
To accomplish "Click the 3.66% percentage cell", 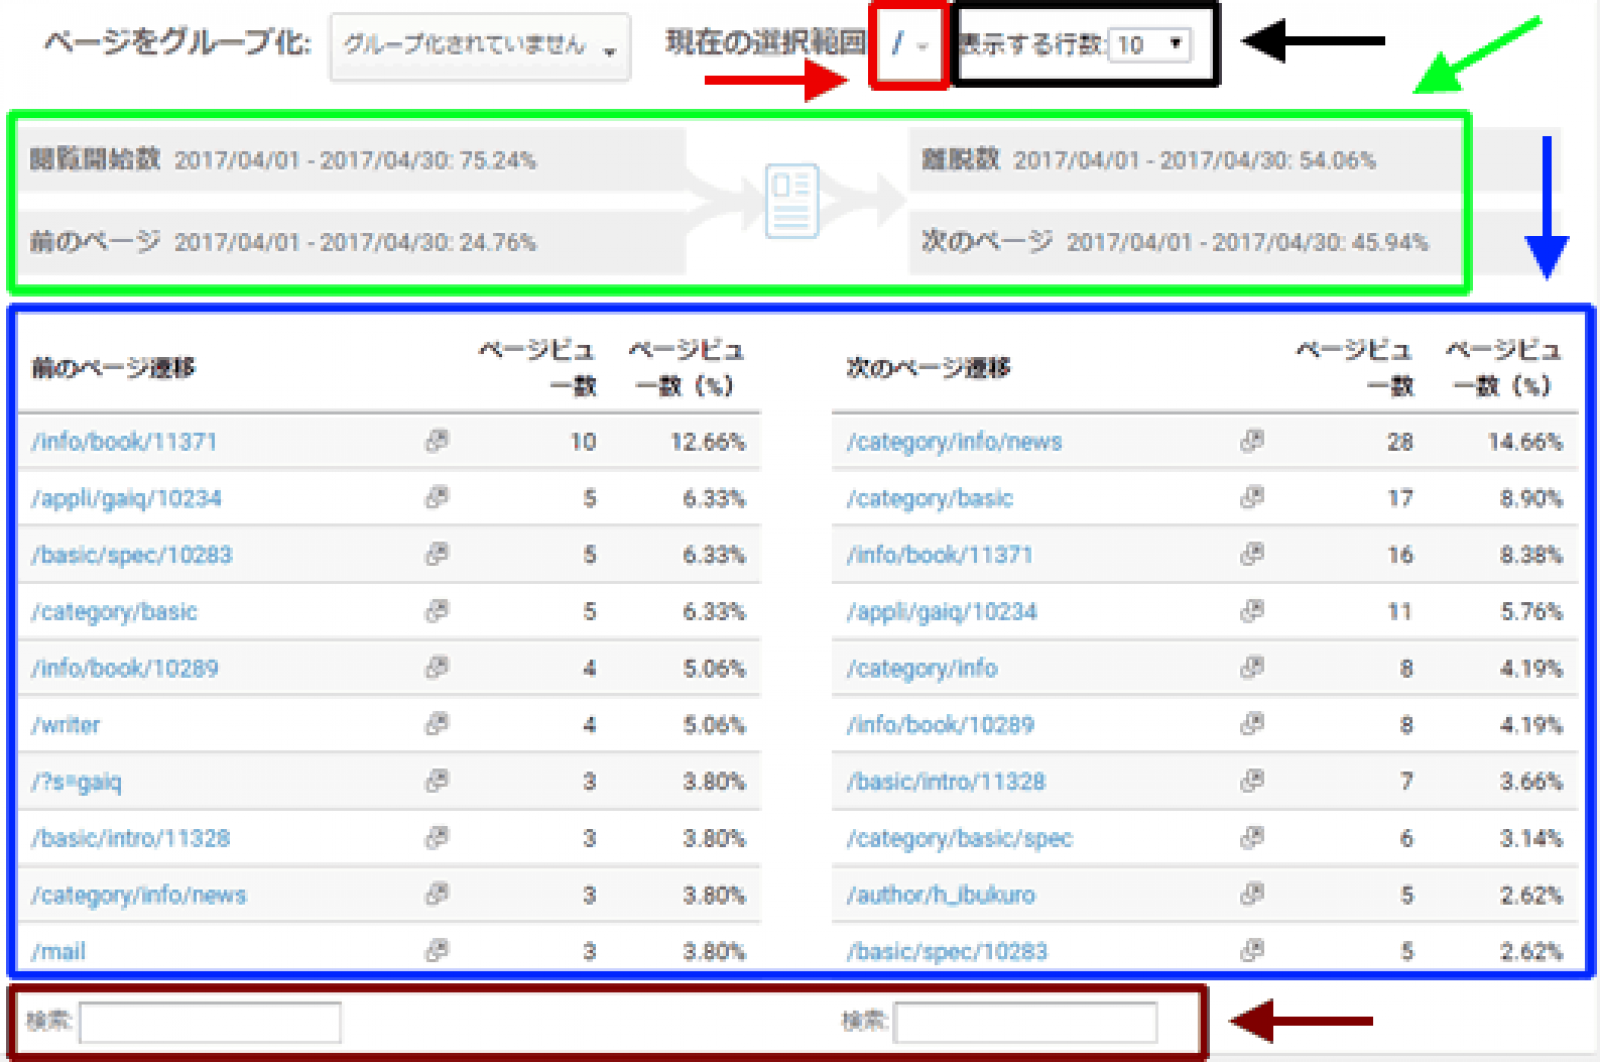I will [1531, 782].
